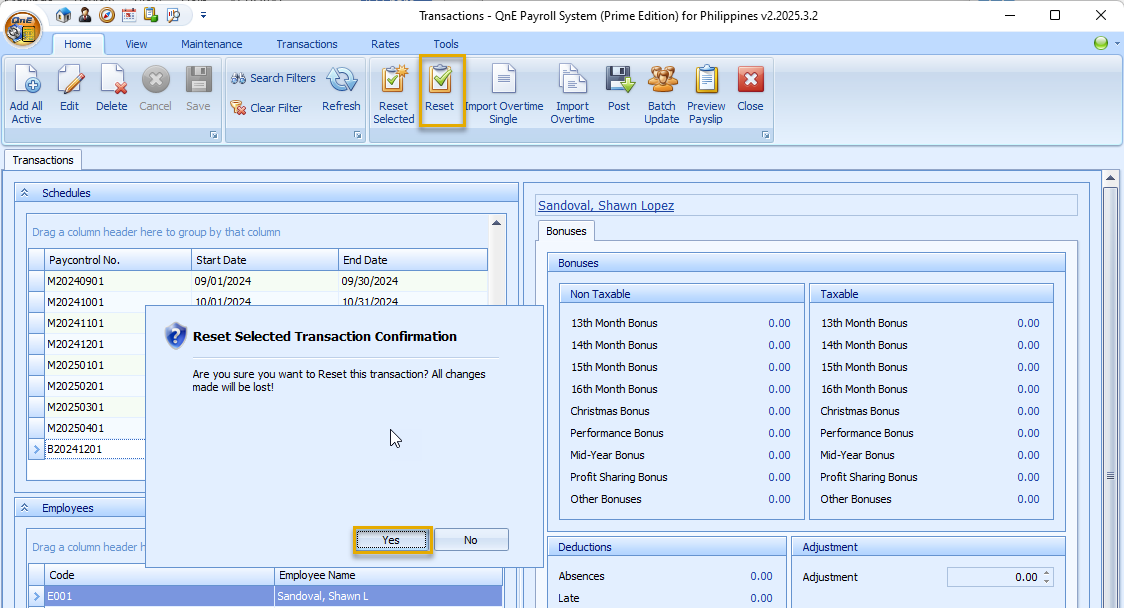This screenshot has height=608, width=1124.
Task: Open the Tools ribbon tab
Action: (x=445, y=44)
